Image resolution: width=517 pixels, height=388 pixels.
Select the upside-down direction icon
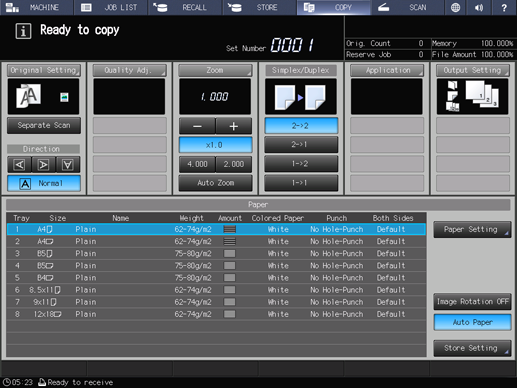pos(68,165)
